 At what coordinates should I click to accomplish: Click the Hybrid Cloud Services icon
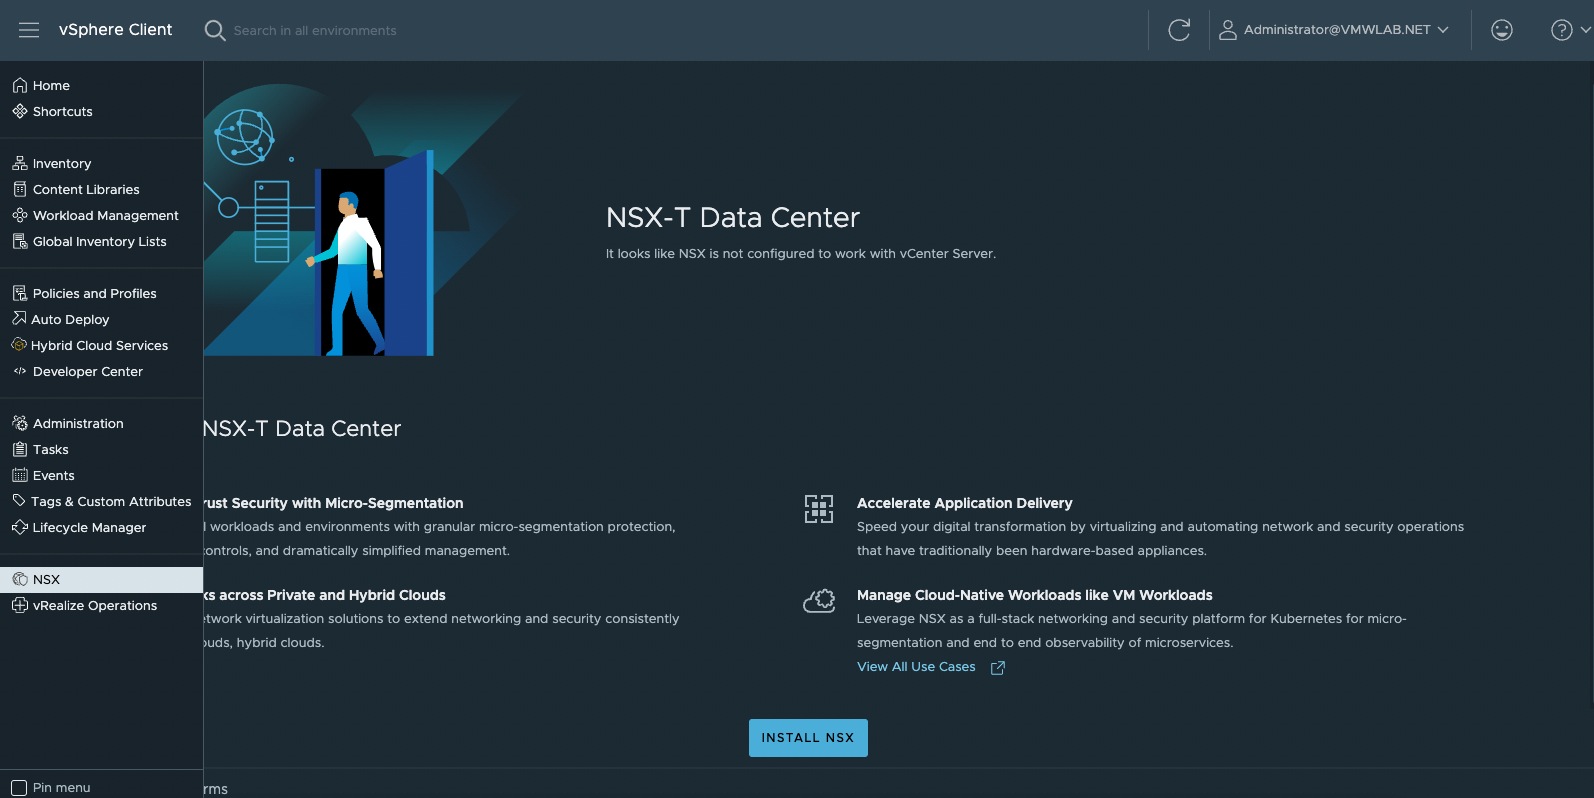19,345
